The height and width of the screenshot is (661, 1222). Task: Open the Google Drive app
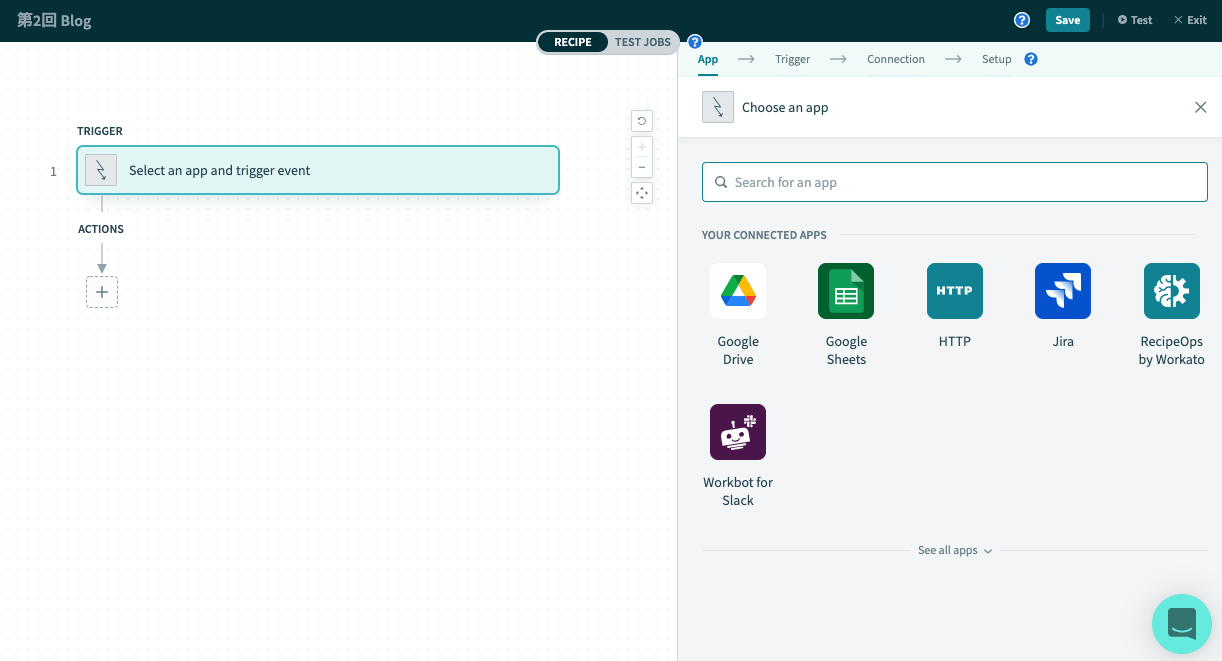[x=738, y=291]
